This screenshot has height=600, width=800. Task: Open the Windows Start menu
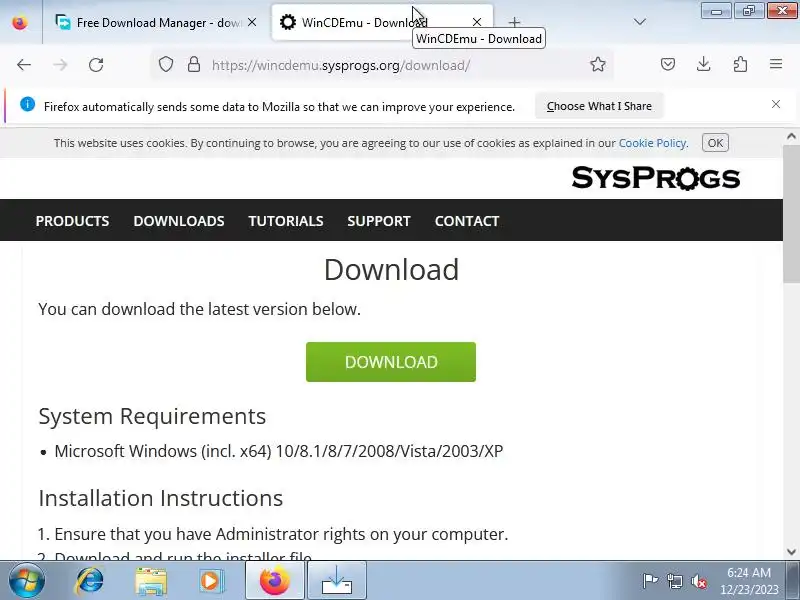click(x=26, y=580)
